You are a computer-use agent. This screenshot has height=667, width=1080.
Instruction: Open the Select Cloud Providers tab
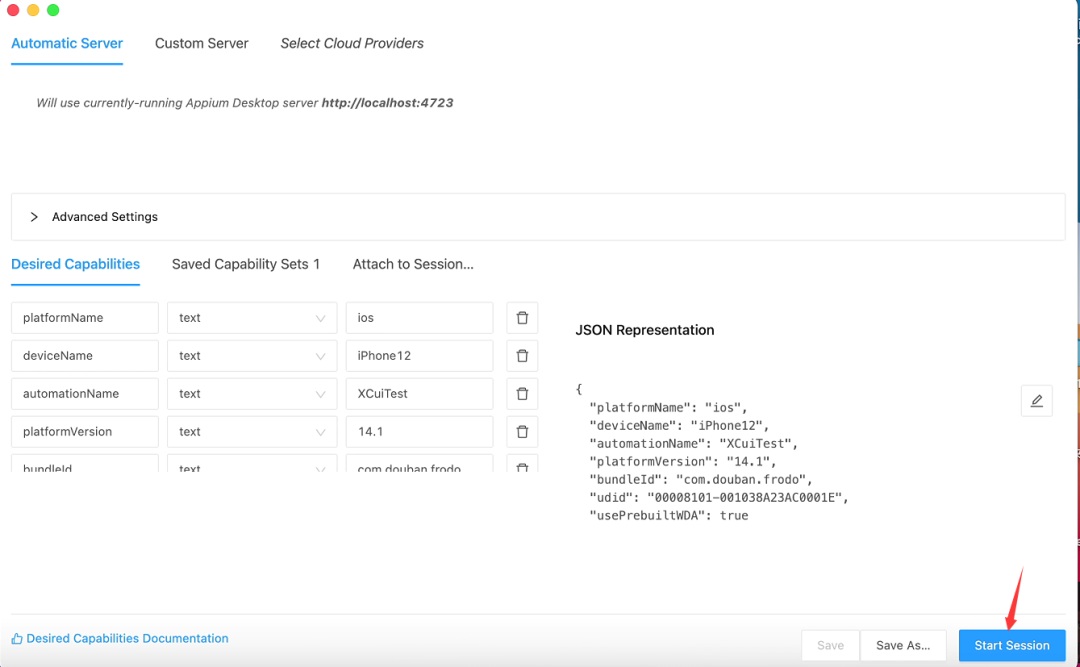pos(352,44)
